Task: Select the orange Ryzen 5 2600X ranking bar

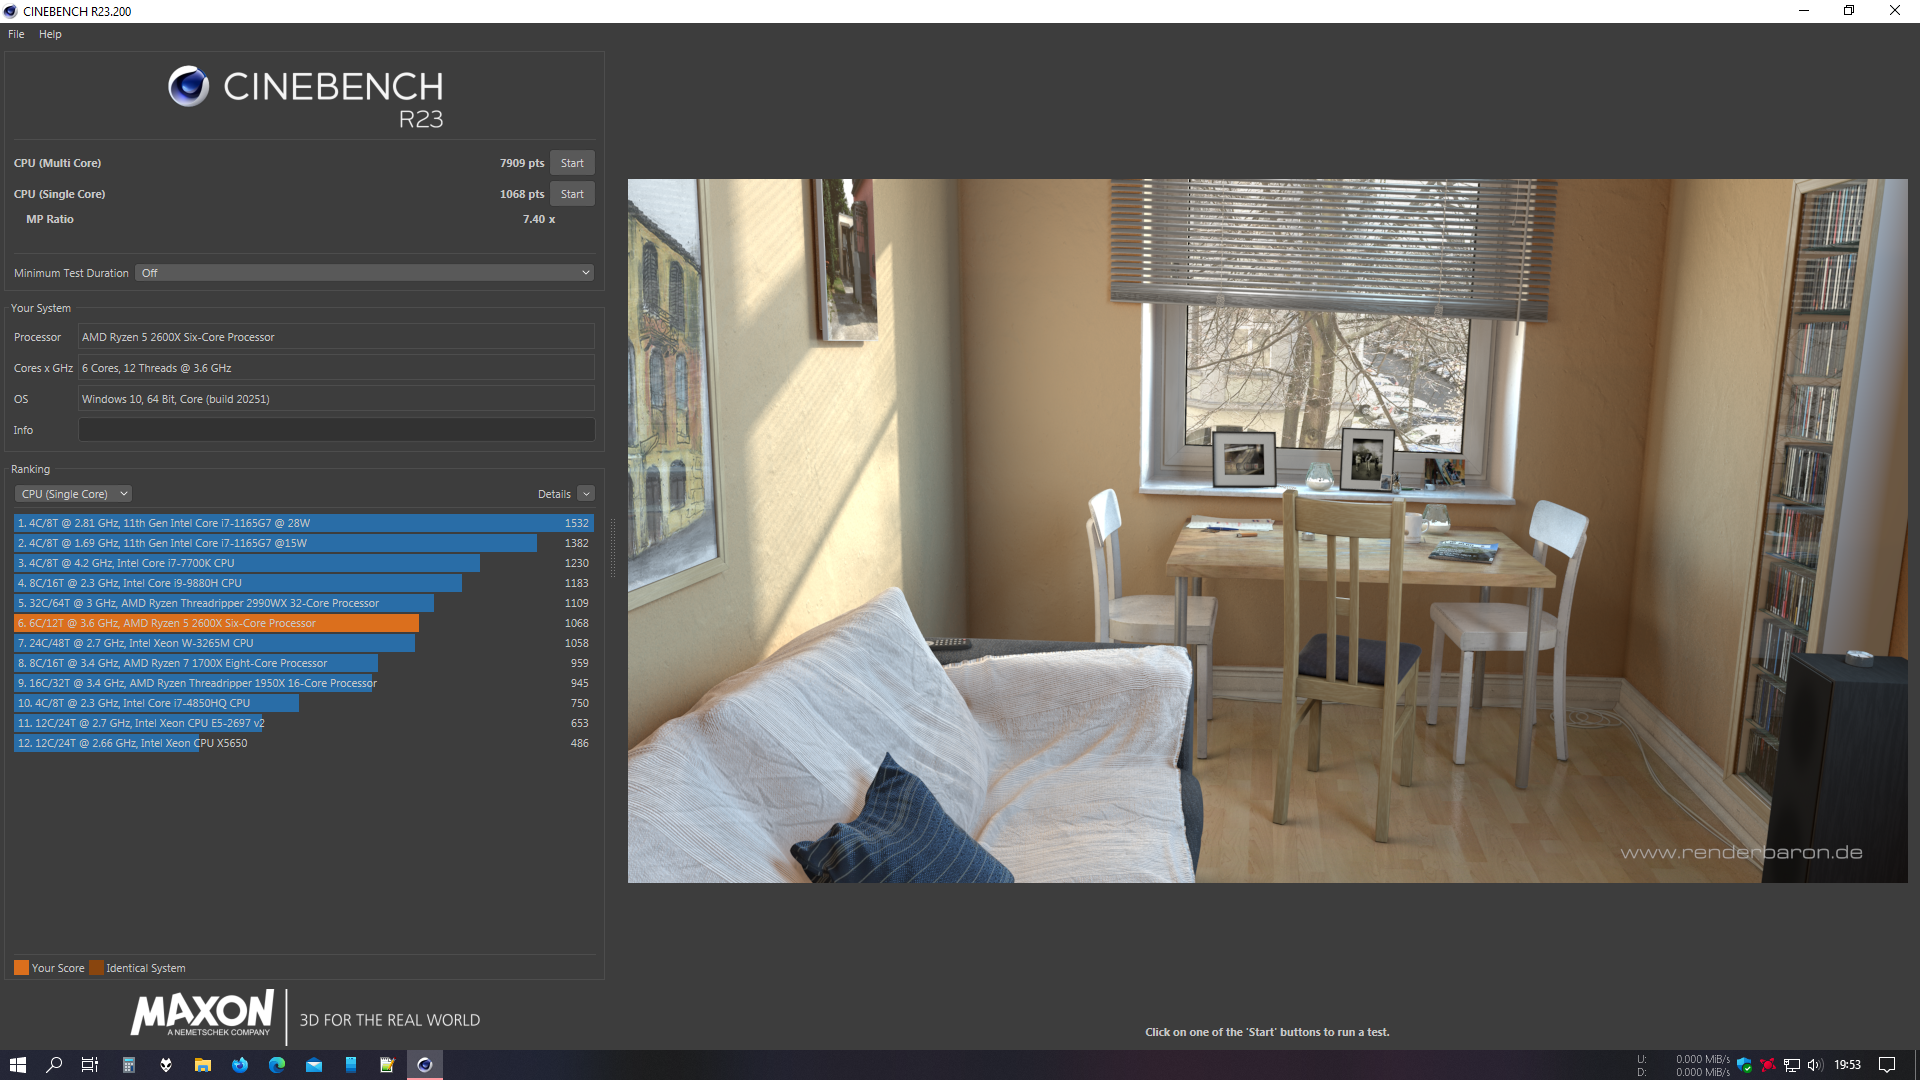Action: 216,623
